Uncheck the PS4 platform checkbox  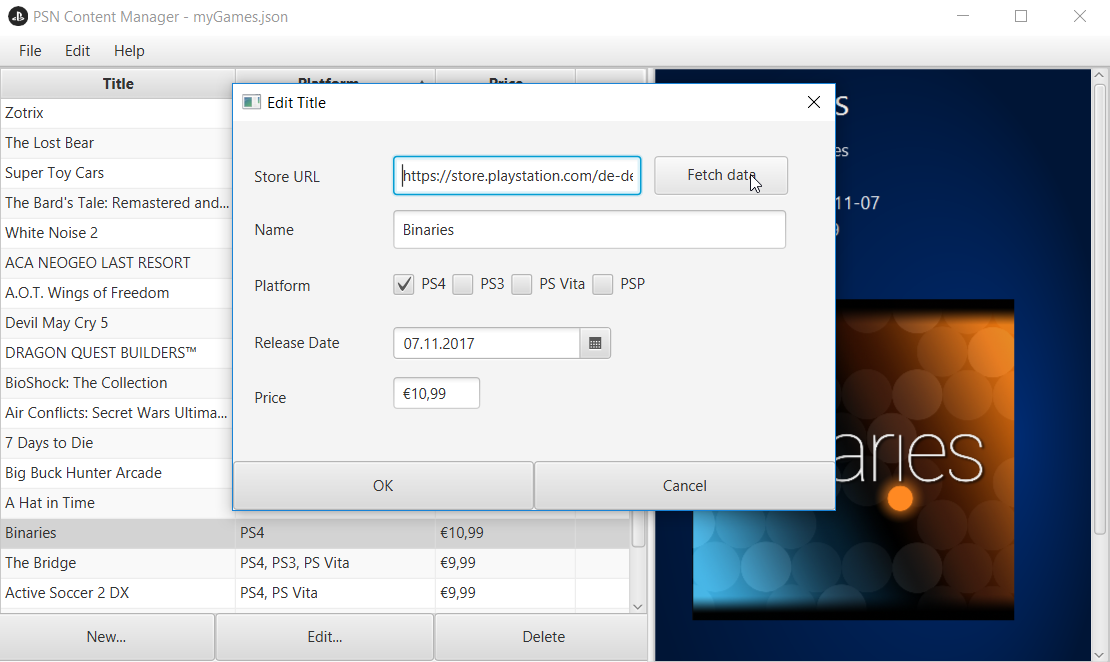pos(404,285)
